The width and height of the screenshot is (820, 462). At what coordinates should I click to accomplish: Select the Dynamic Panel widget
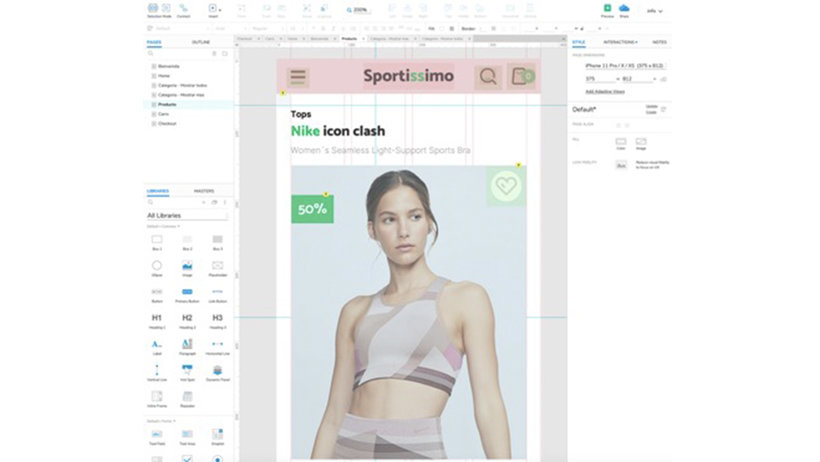218,373
